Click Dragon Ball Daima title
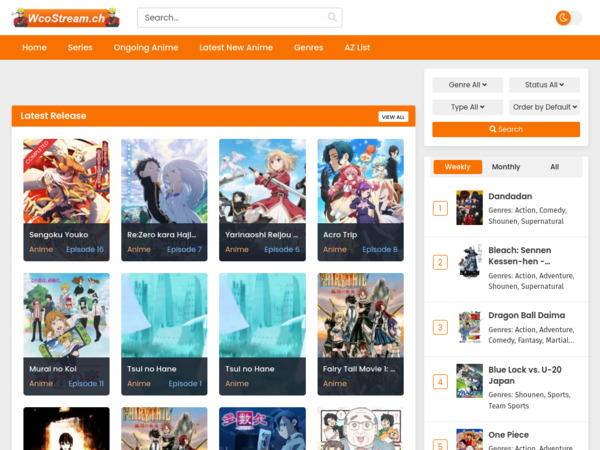Viewport: 600px width, 450px height. click(527, 315)
